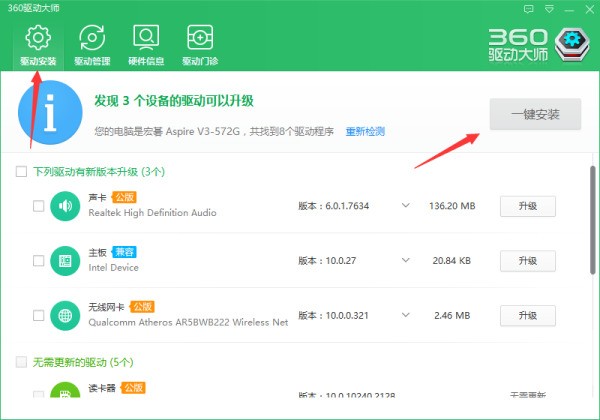Click the 发现 3 个设备的驱动可以升级 heading
The image size is (600, 420).
click(174, 101)
